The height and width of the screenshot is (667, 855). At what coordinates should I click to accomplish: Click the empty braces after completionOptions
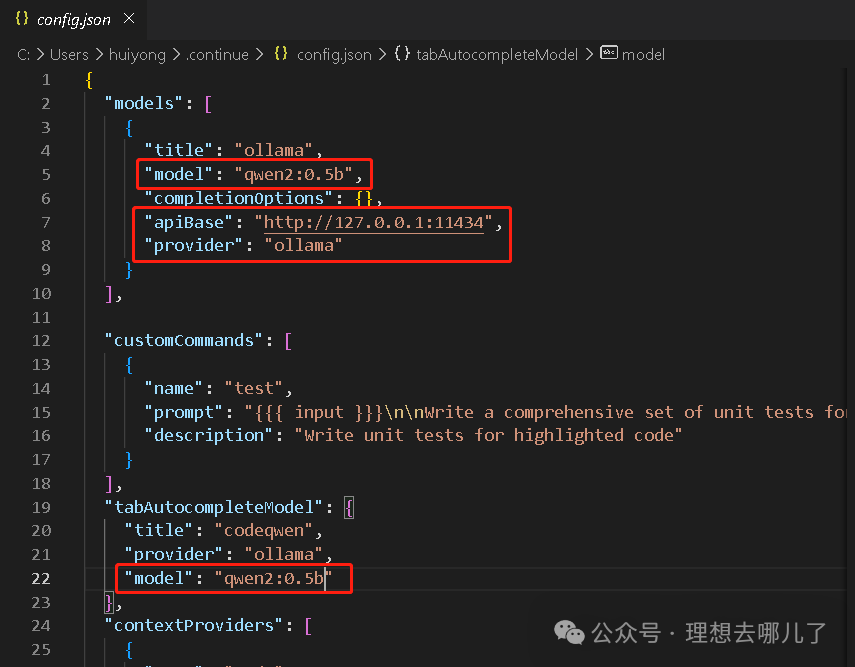(364, 198)
